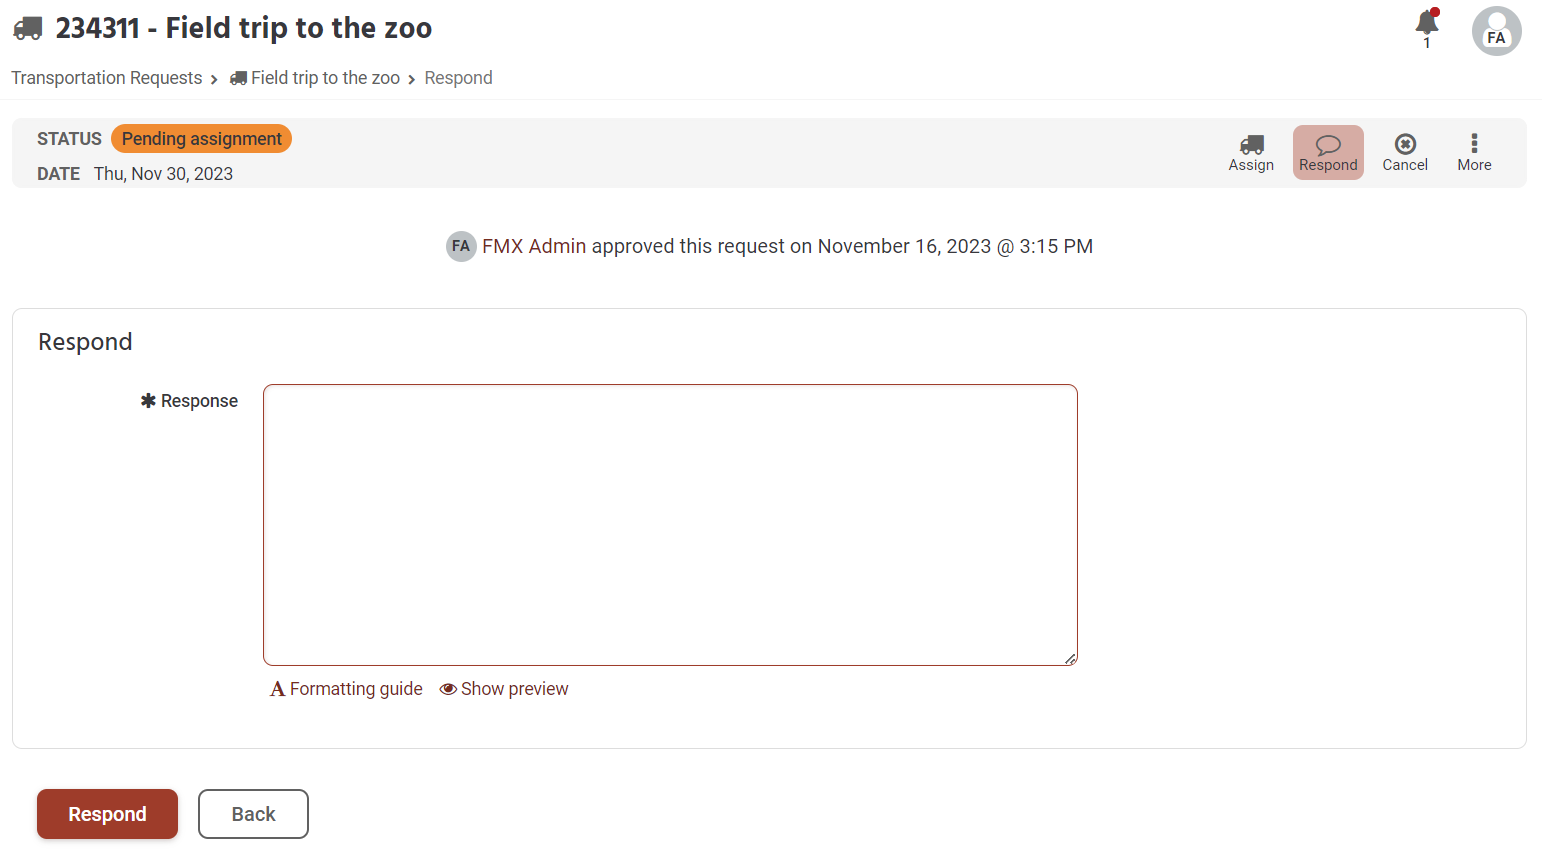Click inside the Response text area

tap(670, 525)
